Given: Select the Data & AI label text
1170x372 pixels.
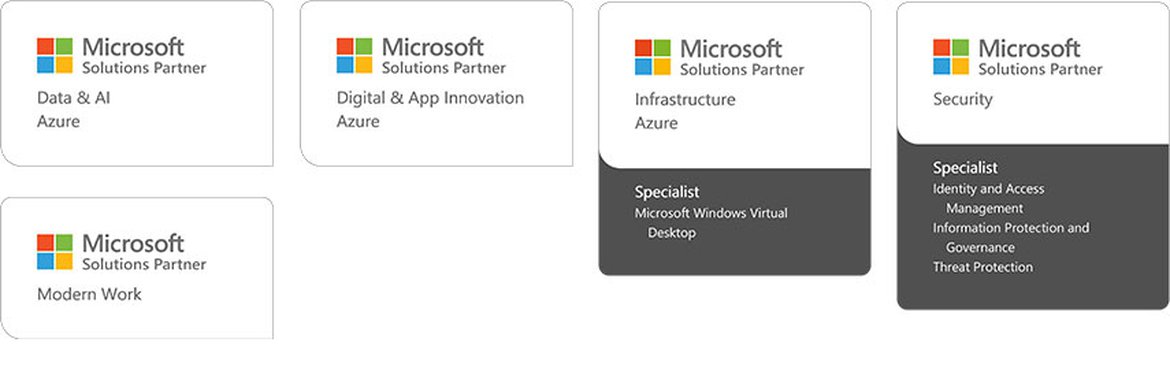Looking at the screenshot, I should [74, 98].
